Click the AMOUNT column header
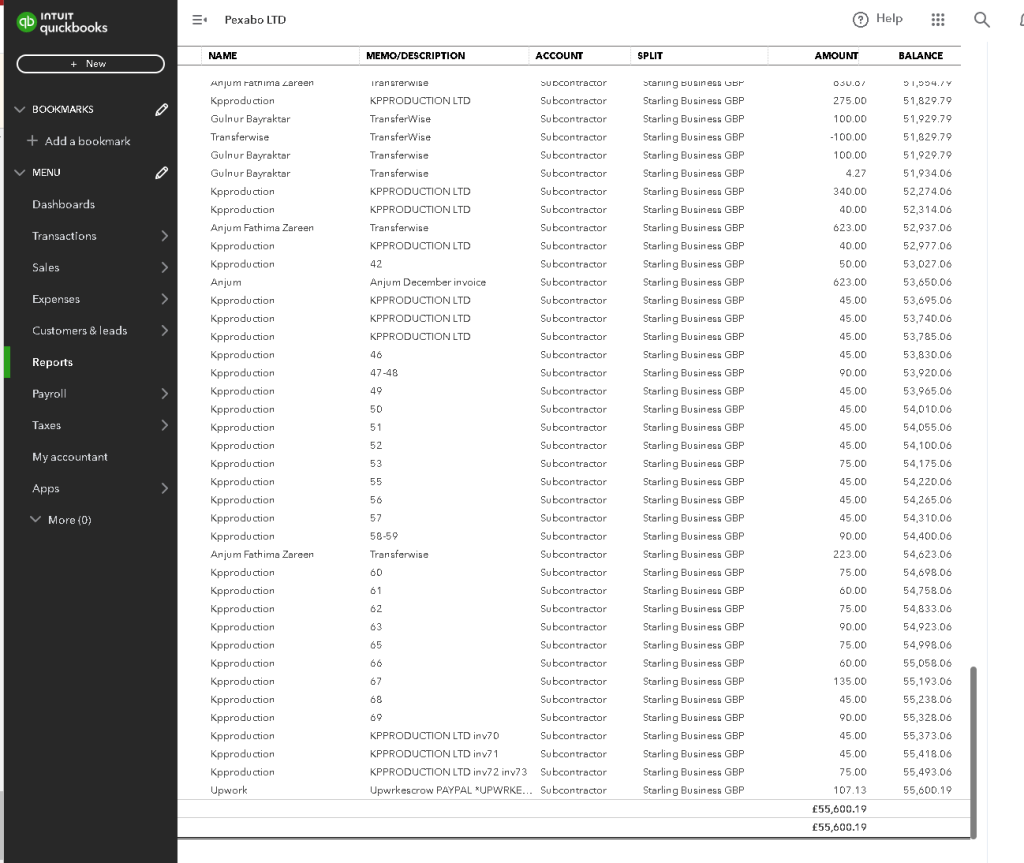Screen dimensions: 1024x863 836,56
